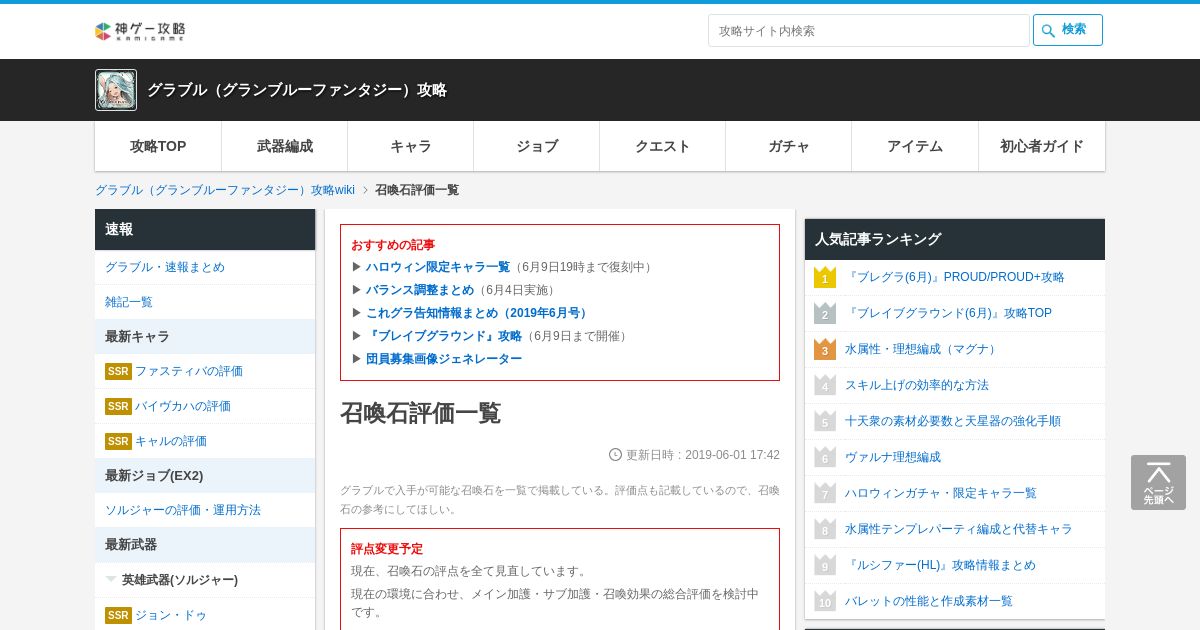
Task: Open ハロウィンガチャ・限定キャラ一覧 ranking link
Action: pos(941,493)
